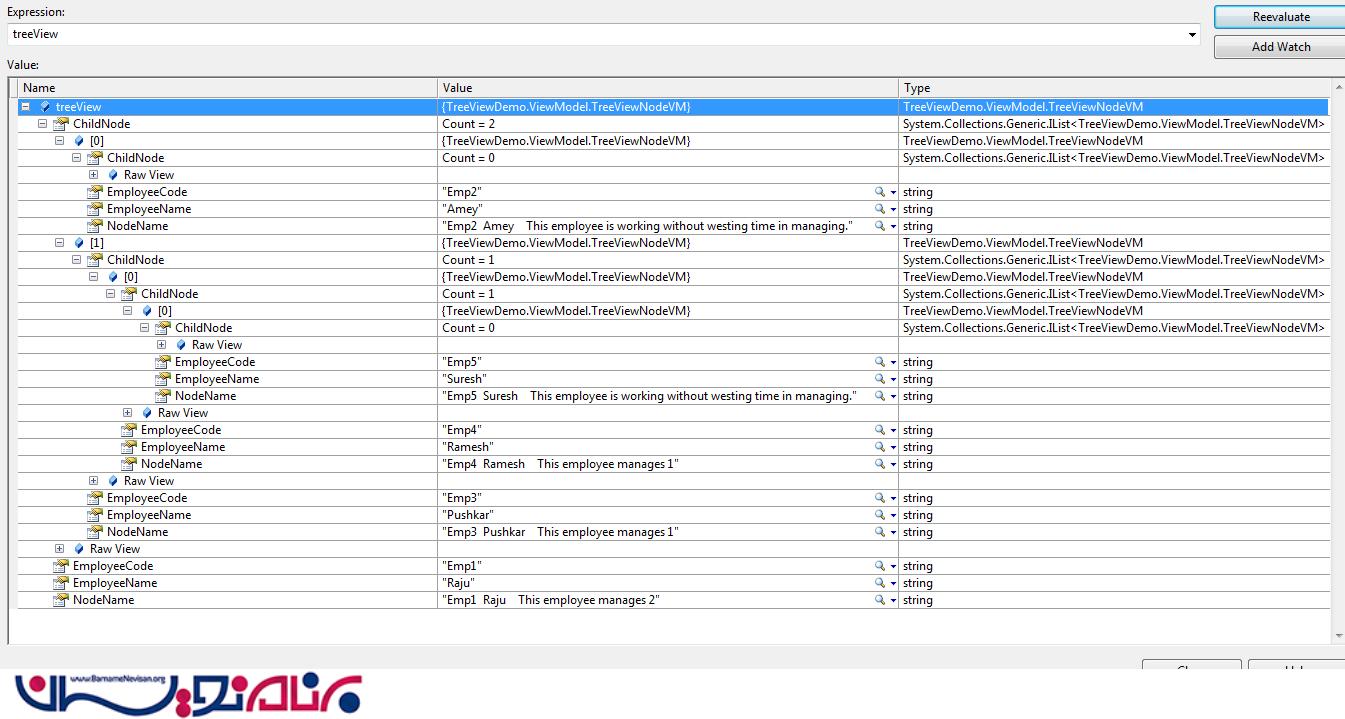Click visualizer magnifier for "Amey" value

tap(880, 209)
